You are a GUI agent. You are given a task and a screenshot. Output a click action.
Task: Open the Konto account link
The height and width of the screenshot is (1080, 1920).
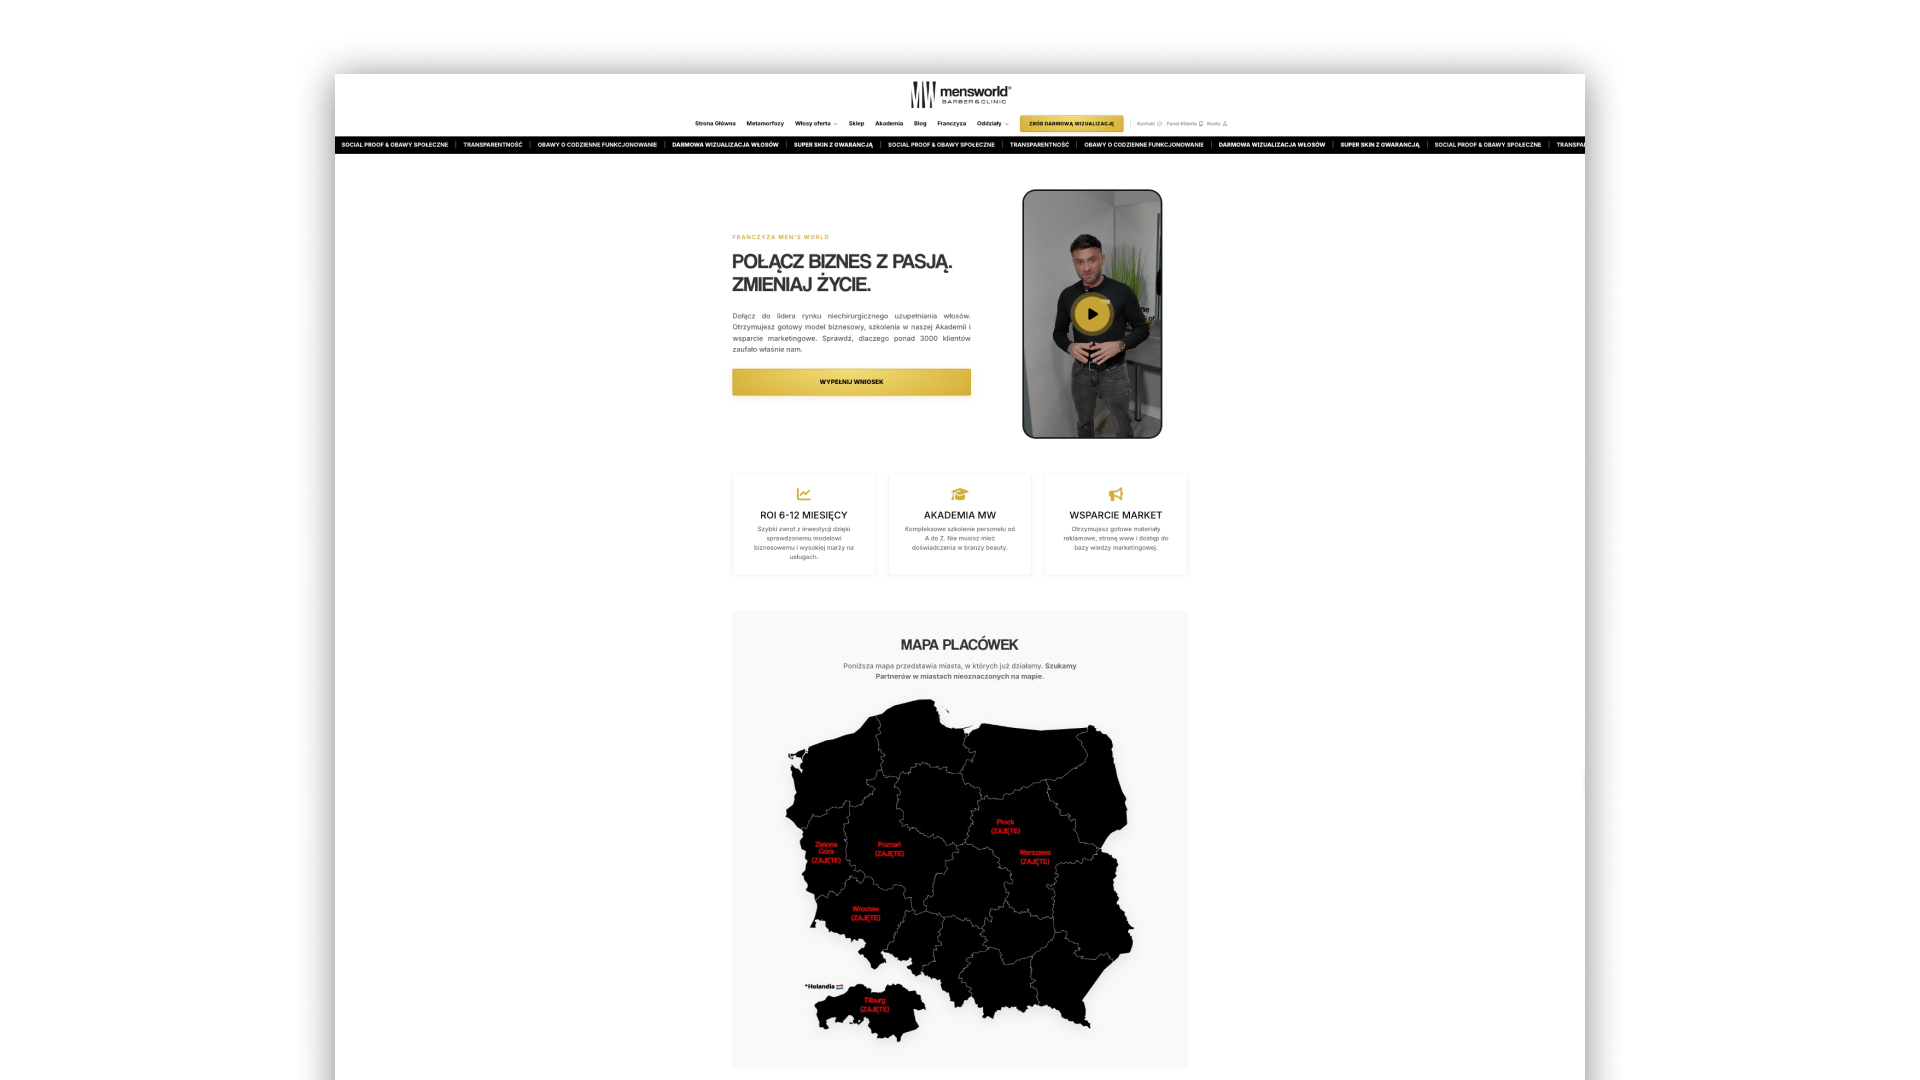pyautogui.click(x=1216, y=124)
